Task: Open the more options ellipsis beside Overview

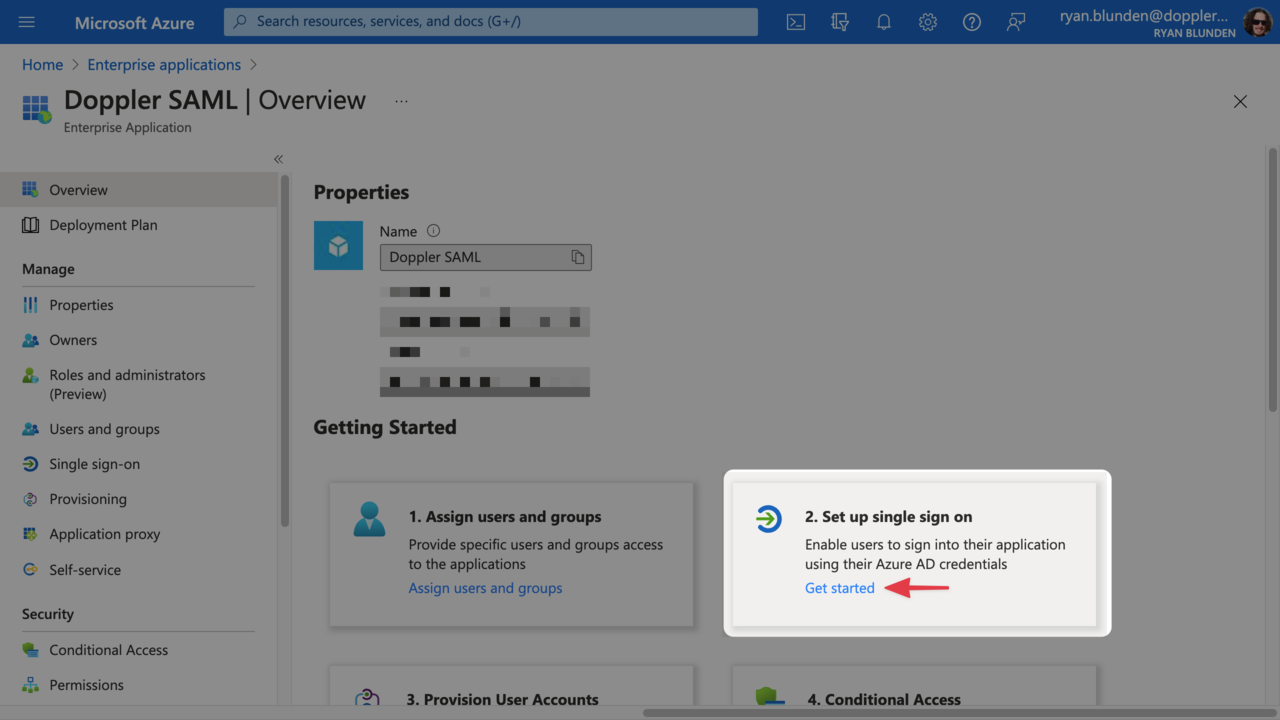Action: click(x=401, y=101)
